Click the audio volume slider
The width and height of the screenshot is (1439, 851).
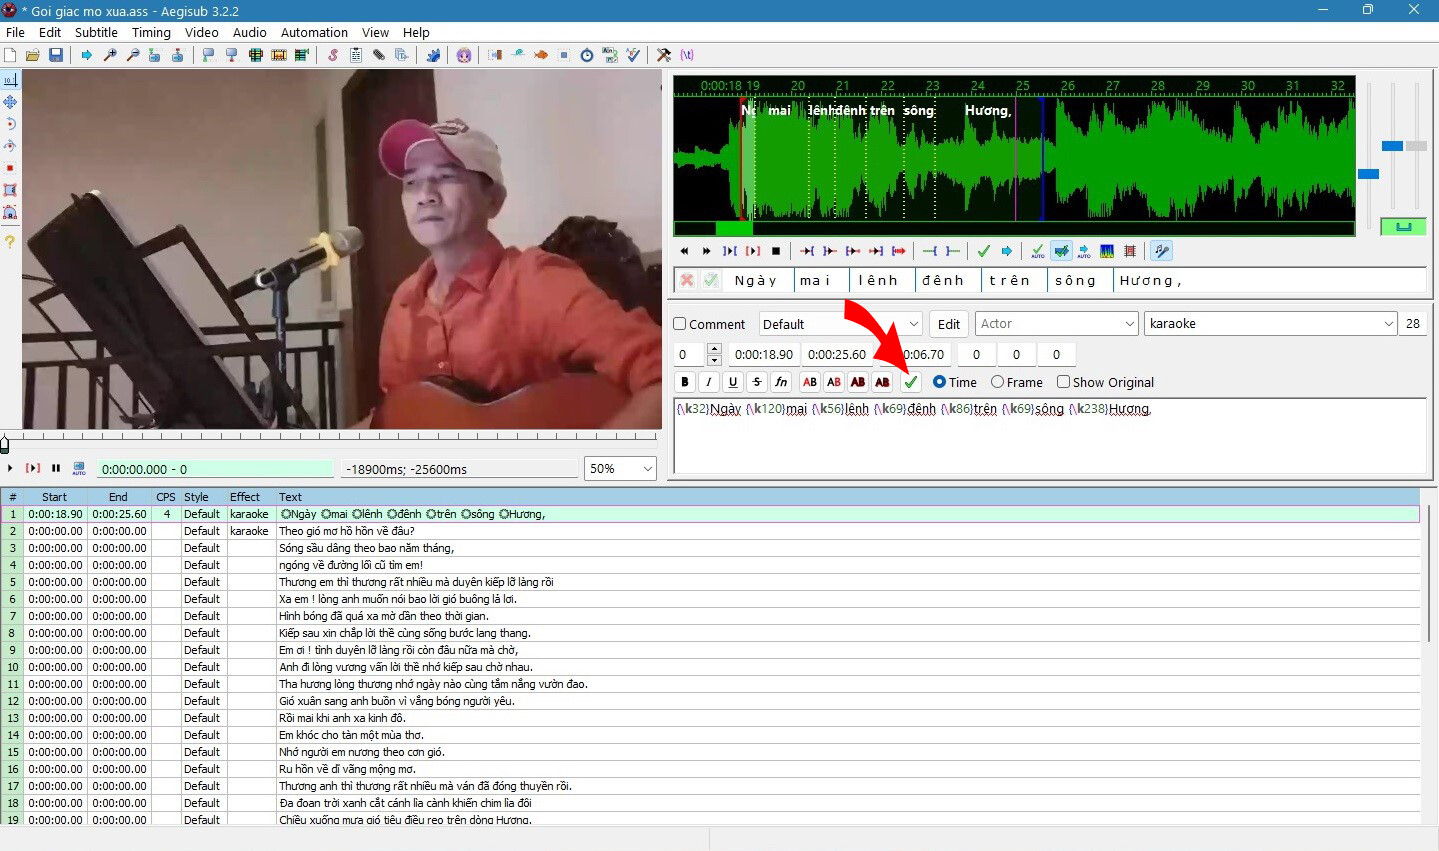(1416, 147)
